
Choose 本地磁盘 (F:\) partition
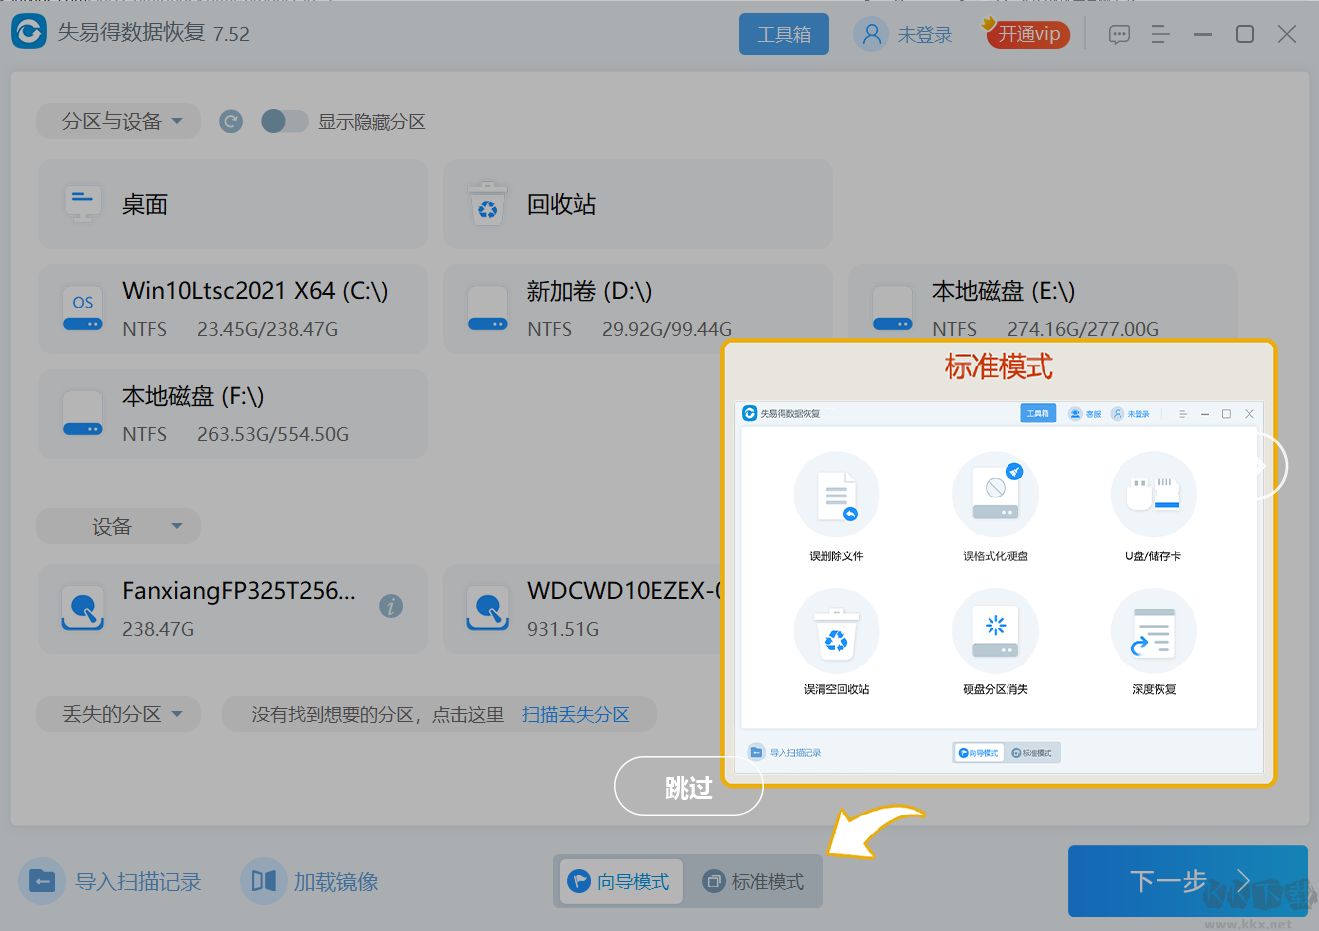coord(233,414)
